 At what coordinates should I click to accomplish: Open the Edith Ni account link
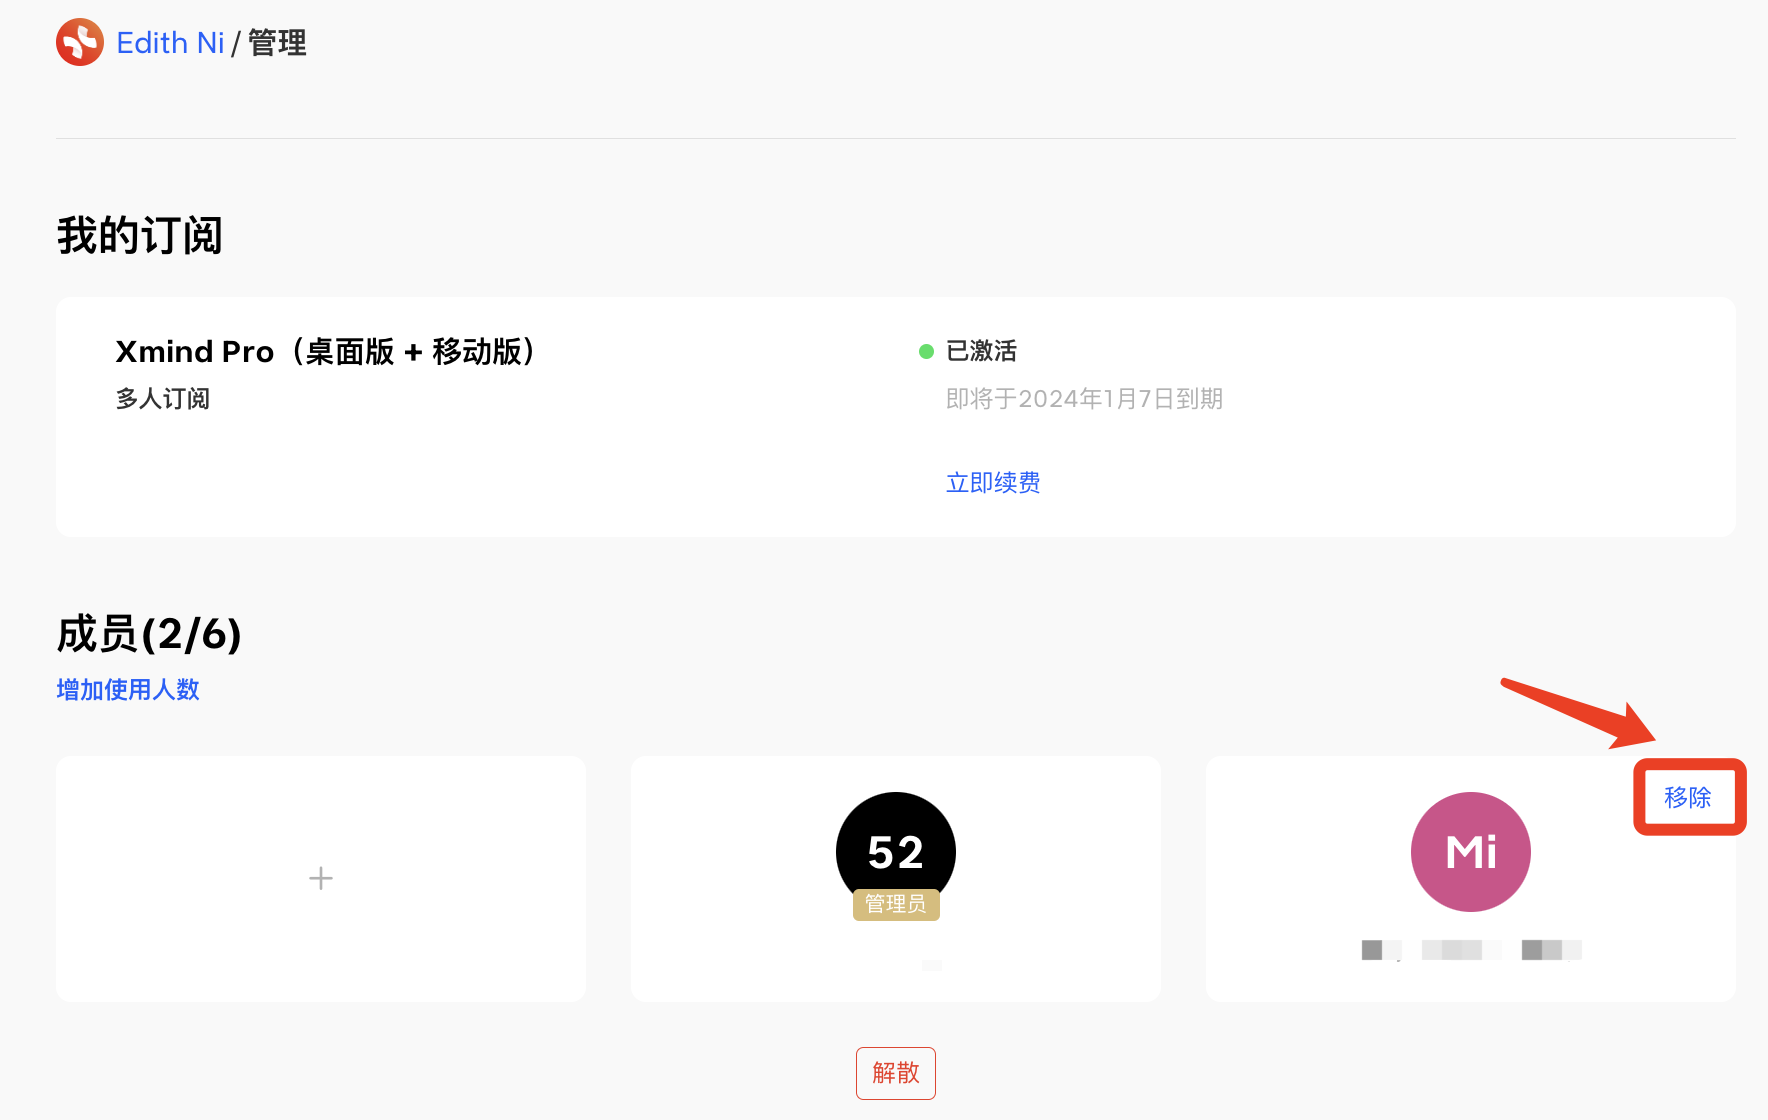point(170,43)
